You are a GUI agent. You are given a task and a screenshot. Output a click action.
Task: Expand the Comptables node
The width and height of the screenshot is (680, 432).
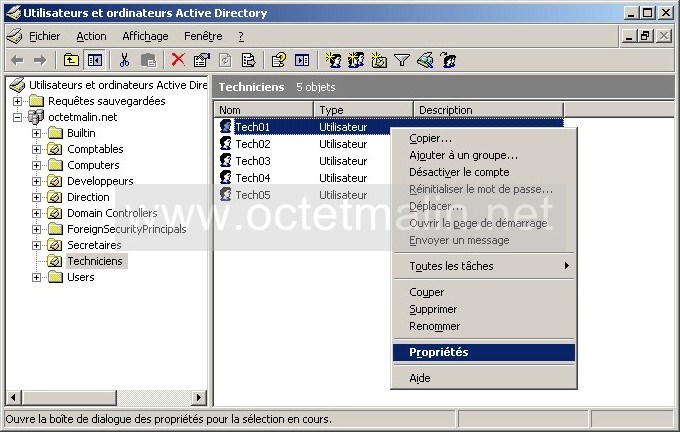(x=36, y=149)
